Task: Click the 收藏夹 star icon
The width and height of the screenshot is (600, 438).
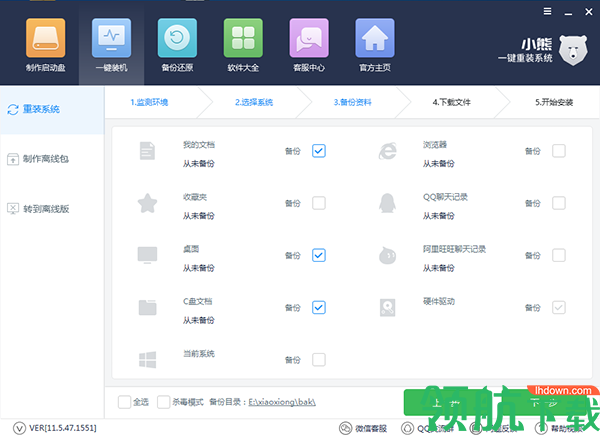Action: pos(147,203)
